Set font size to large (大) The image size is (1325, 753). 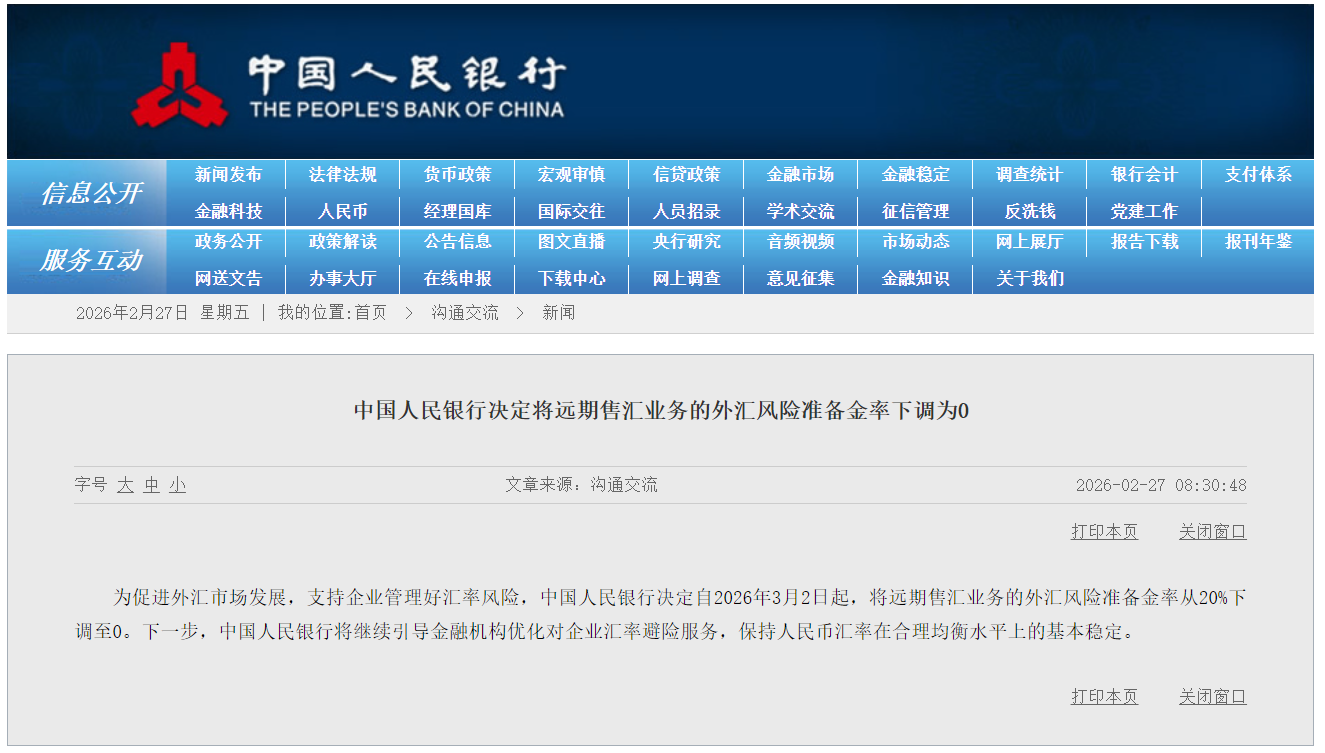point(125,485)
